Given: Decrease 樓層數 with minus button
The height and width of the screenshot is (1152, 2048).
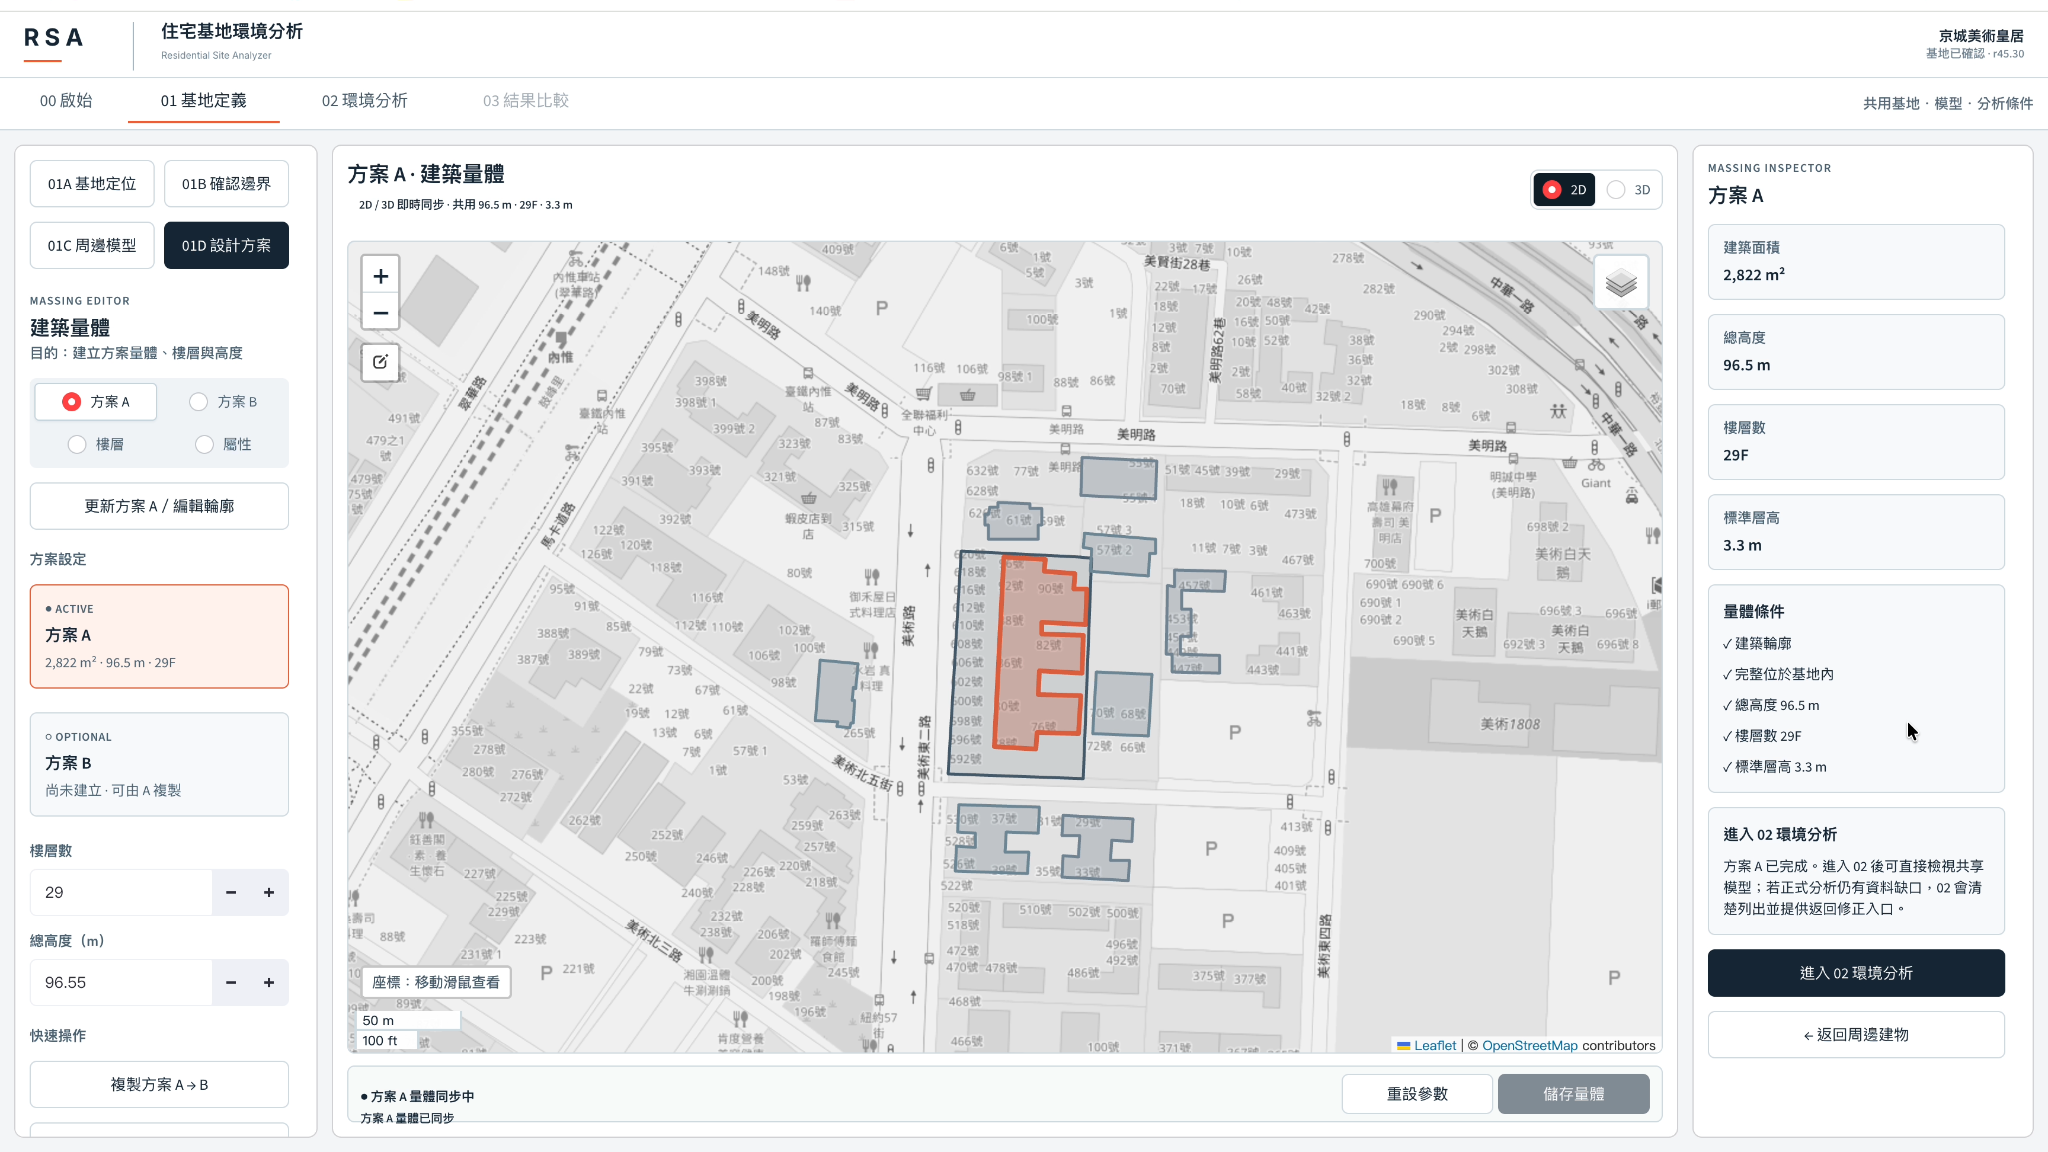Looking at the screenshot, I should (231, 893).
